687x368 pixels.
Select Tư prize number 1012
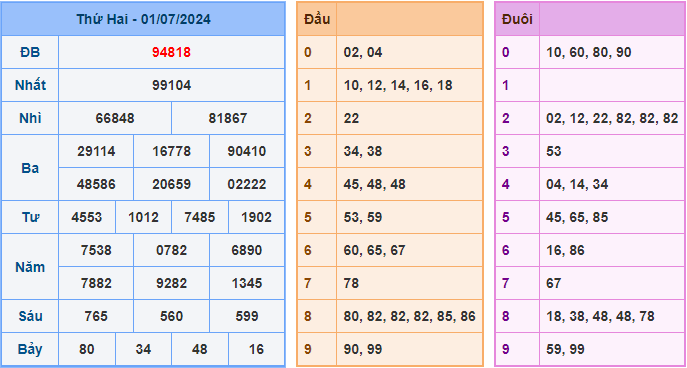143,217
